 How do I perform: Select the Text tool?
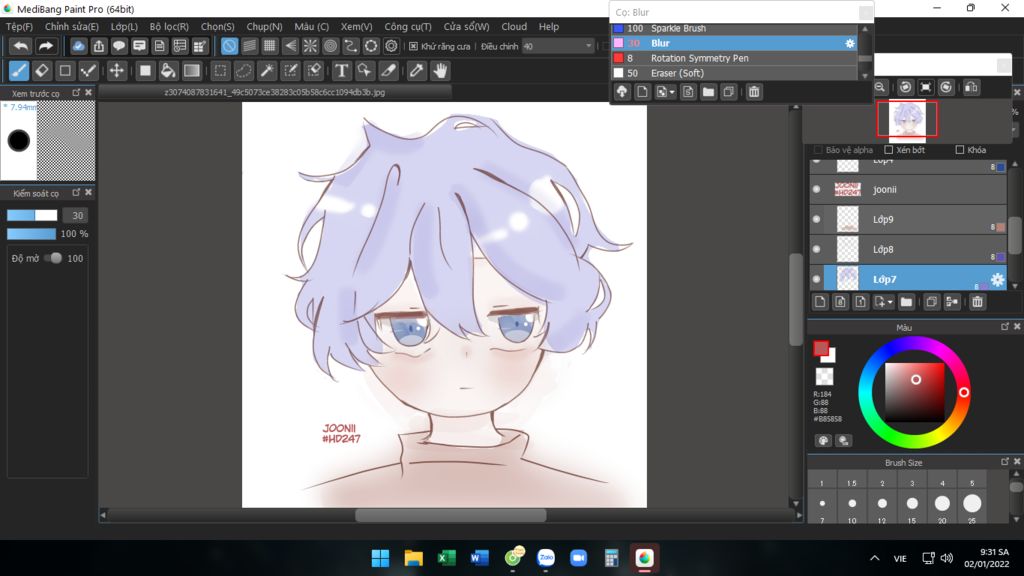(341, 71)
